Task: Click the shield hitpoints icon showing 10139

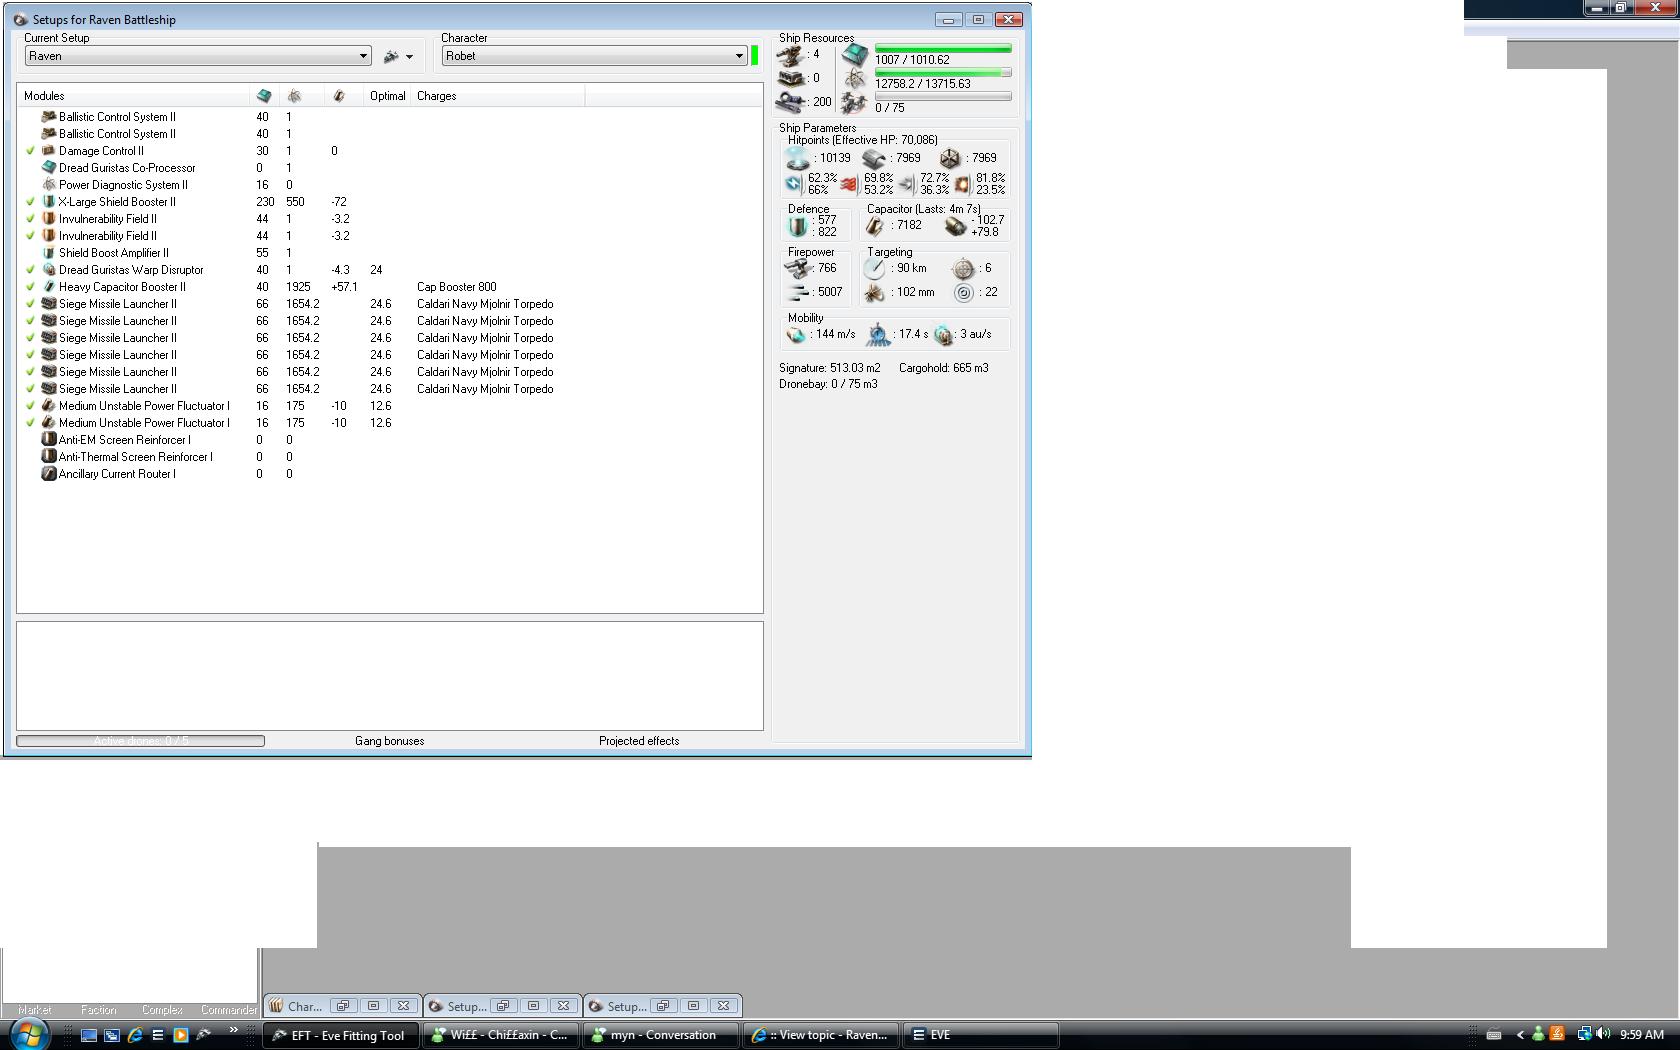Action: click(798, 158)
